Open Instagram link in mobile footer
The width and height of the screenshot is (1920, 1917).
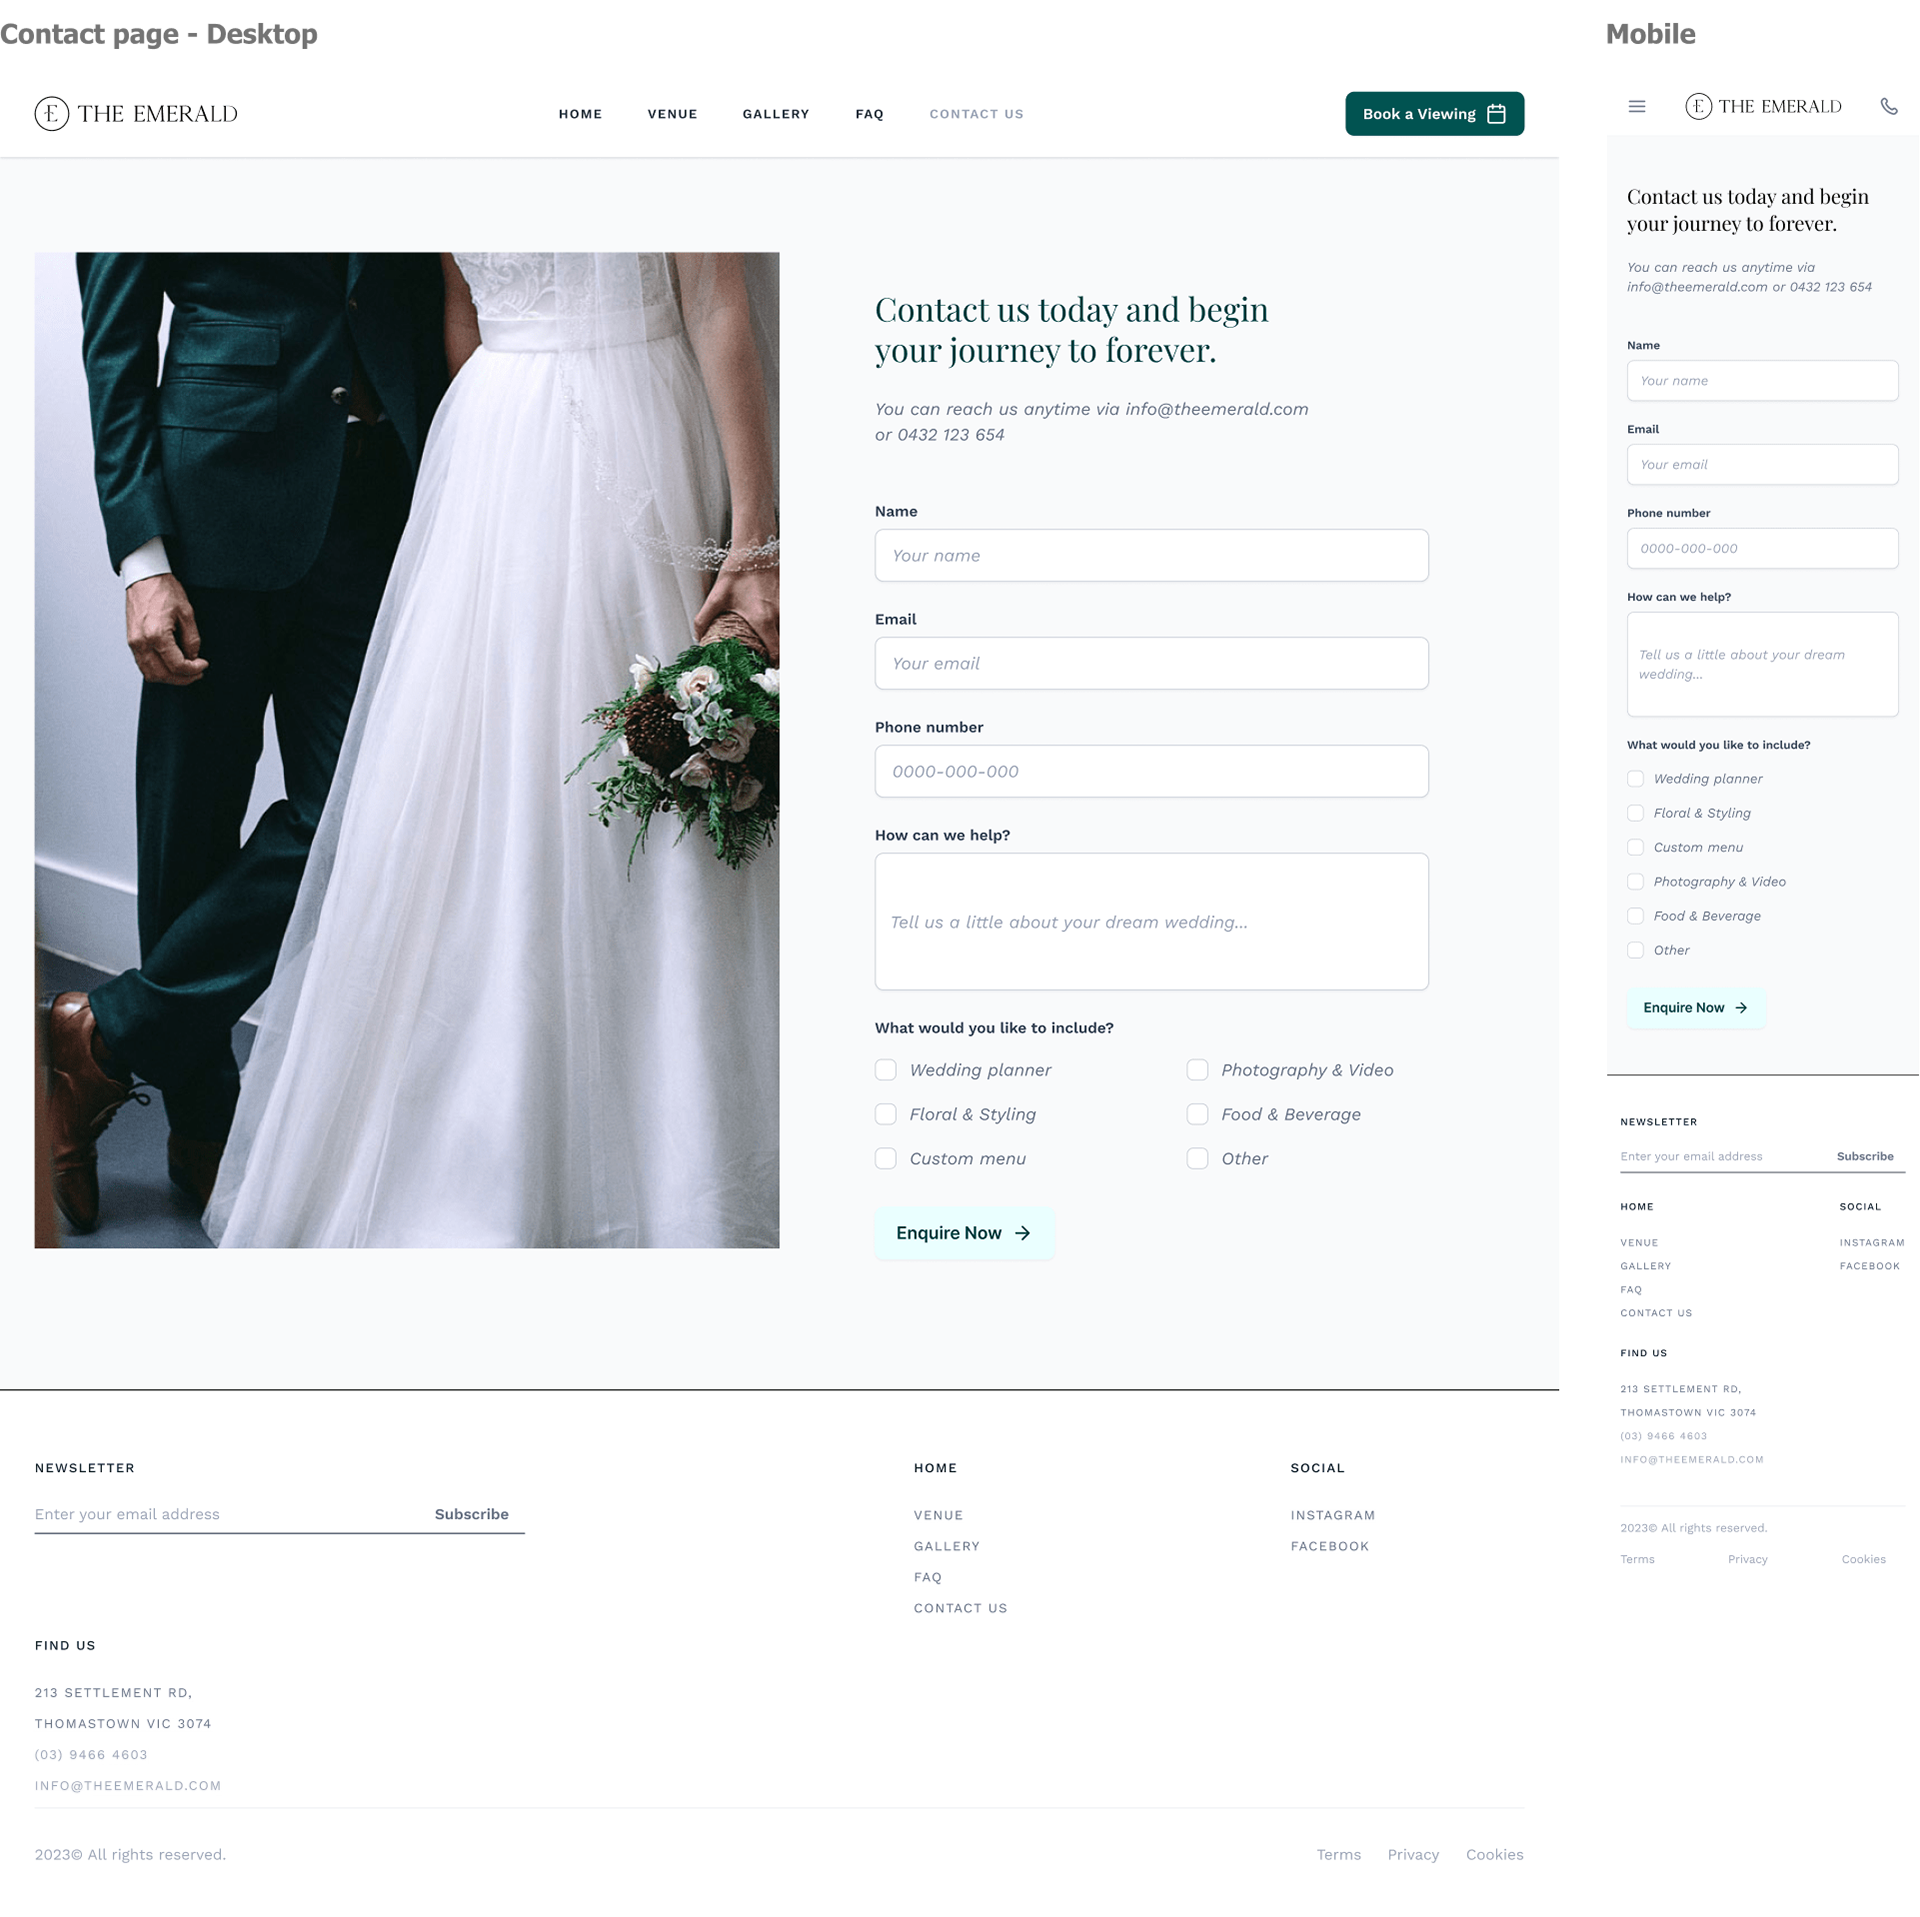(x=1871, y=1243)
